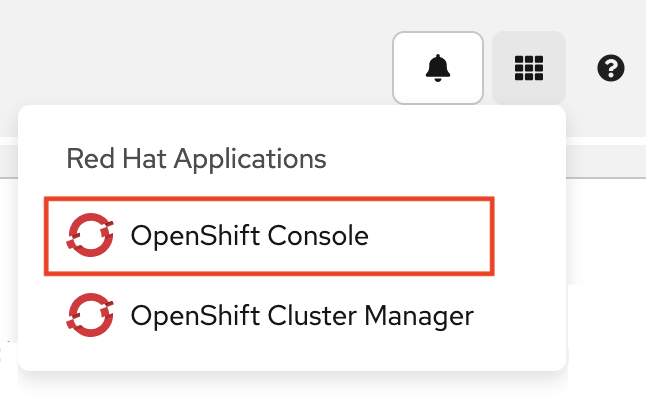Close the application launcher grid menu
Viewport: 646px width, 412px height.
(529, 68)
